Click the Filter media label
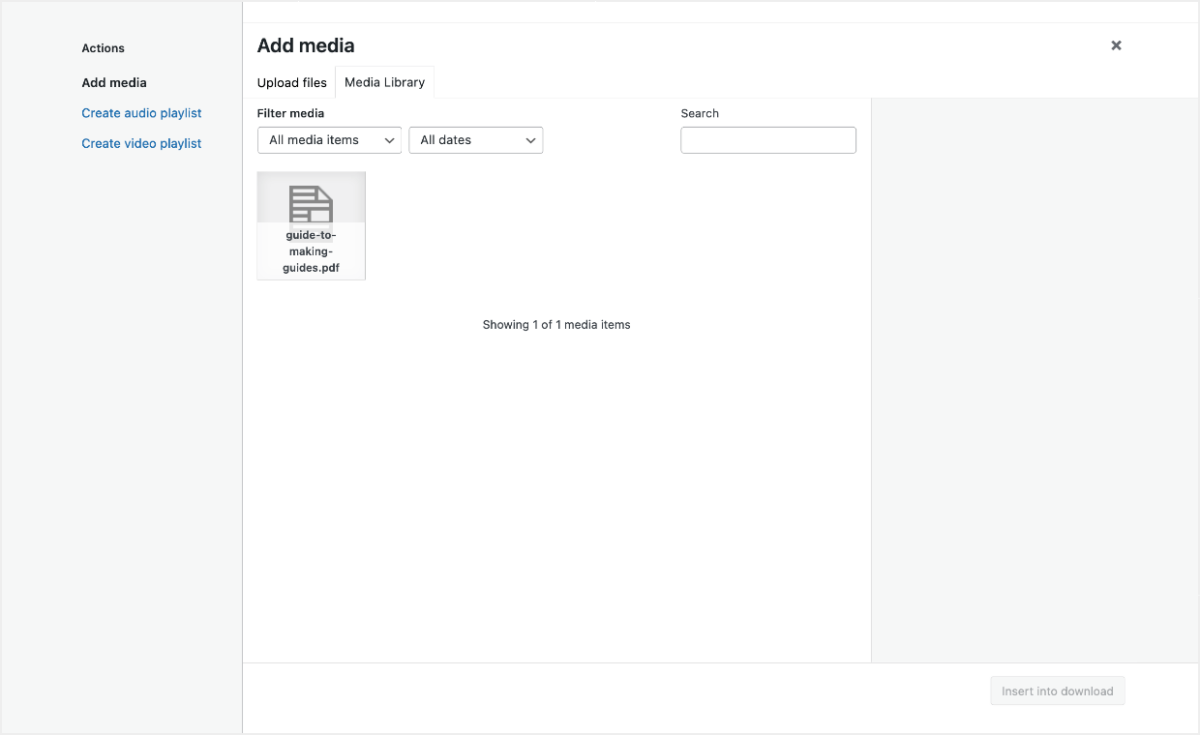The image size is (1200, 735). 290,113
